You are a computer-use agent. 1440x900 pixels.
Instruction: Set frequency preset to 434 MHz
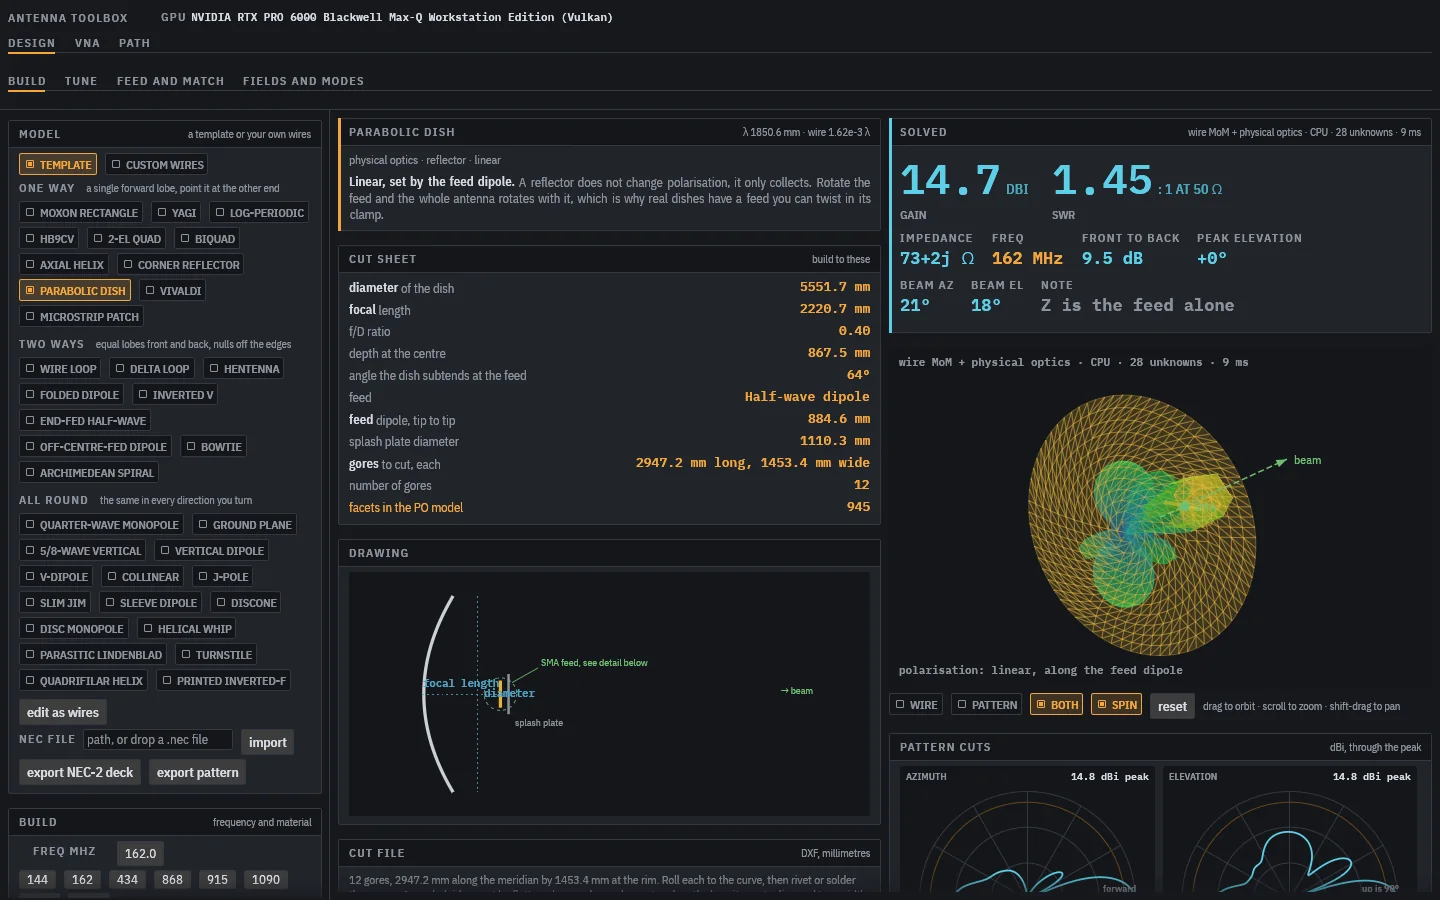(127, 879)
